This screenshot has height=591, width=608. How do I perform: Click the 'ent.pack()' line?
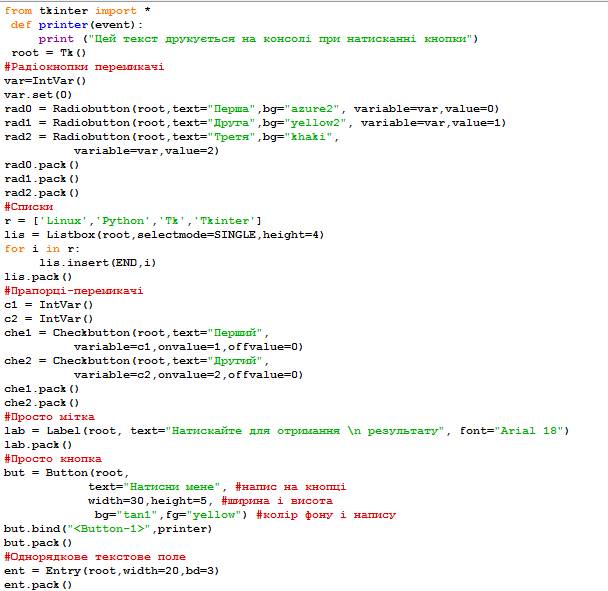[x=38, y=584]
